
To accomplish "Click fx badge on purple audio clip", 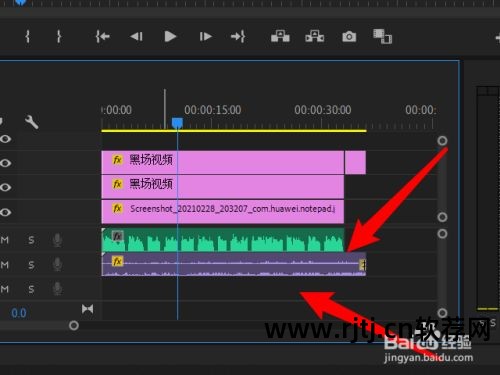I will 117,261.
